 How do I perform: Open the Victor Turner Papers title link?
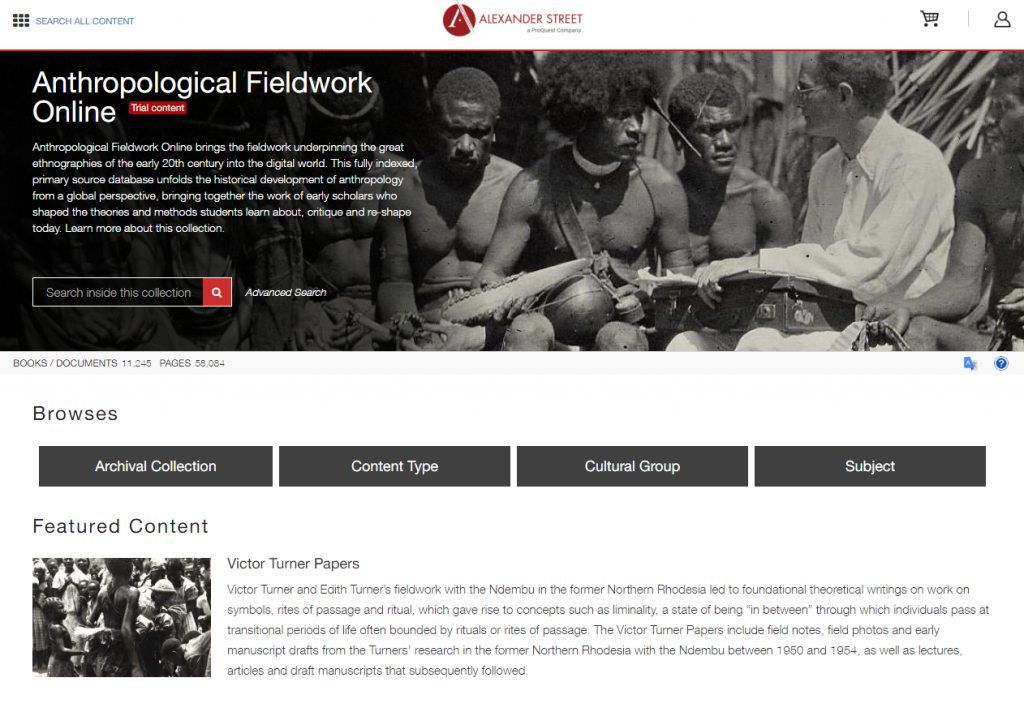pos(293,564)
